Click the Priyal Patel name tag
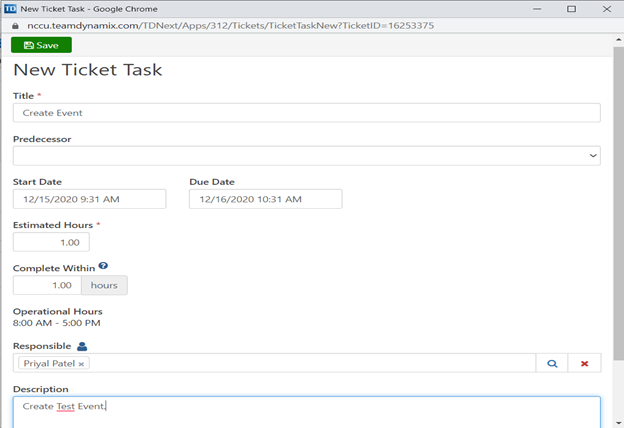Image resolution: width=624 pixels, height=428 pixels. pos(54,363)
